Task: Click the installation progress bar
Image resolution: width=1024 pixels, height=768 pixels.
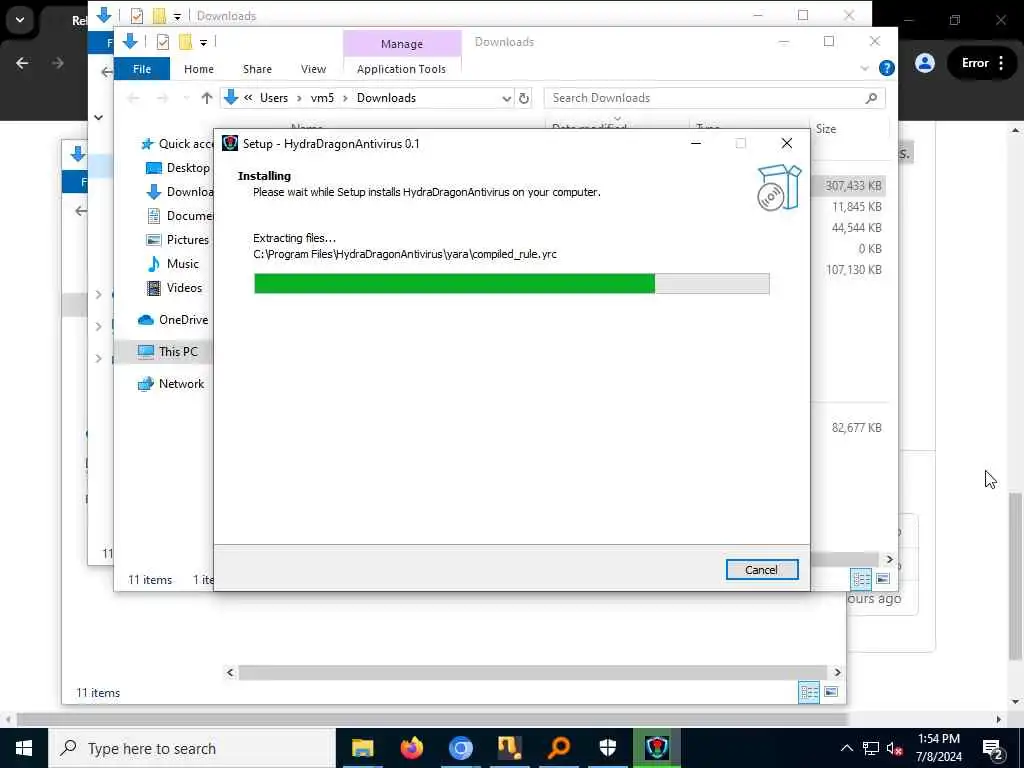Action: pos(511,283)
